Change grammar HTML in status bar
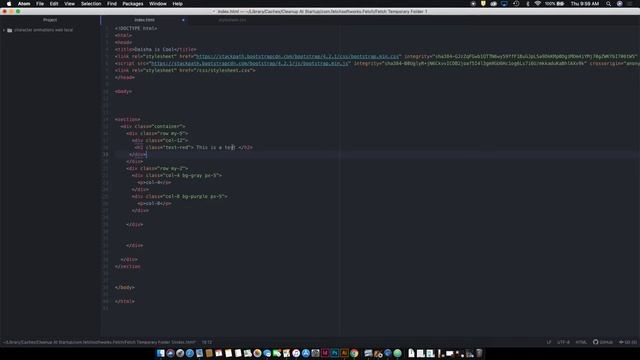 click(581, 342)
